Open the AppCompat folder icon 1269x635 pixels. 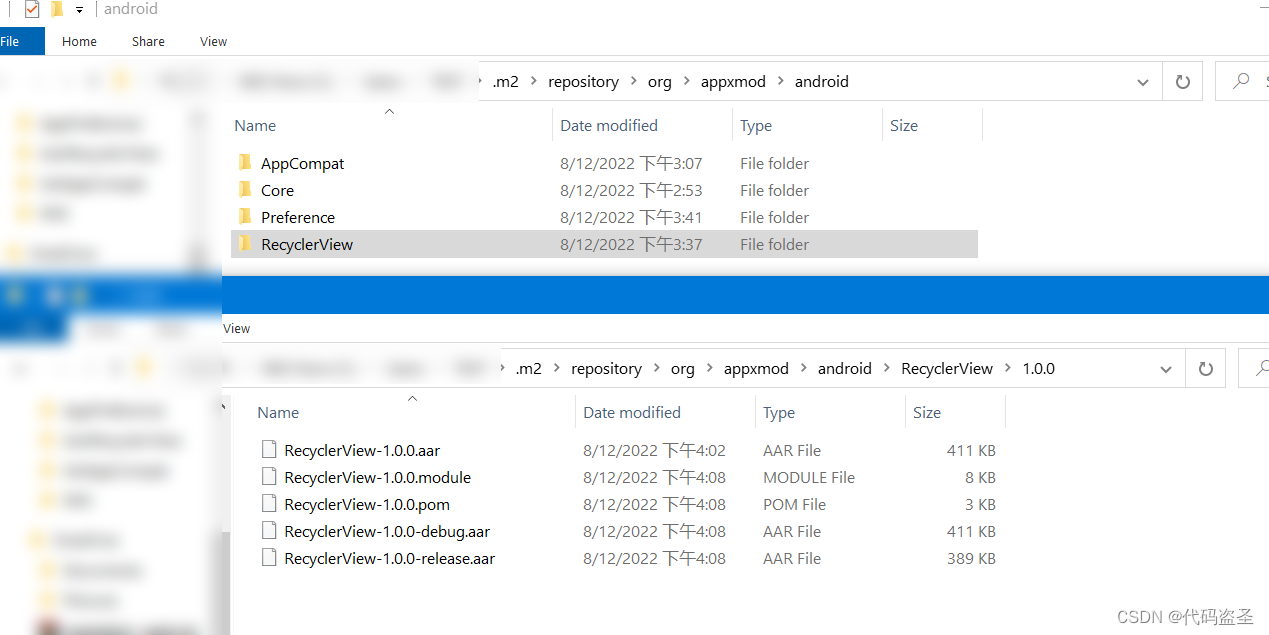click(244, 163)
